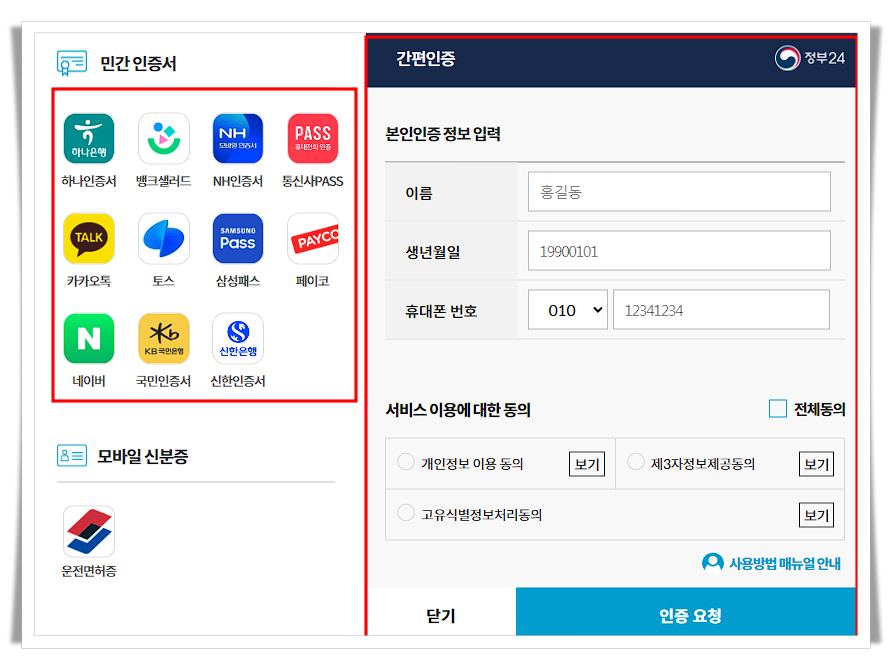Screen dimensions: 892x670
Task: View 개인정보 이용 동의 details with 보기
Action: (587, 464)
